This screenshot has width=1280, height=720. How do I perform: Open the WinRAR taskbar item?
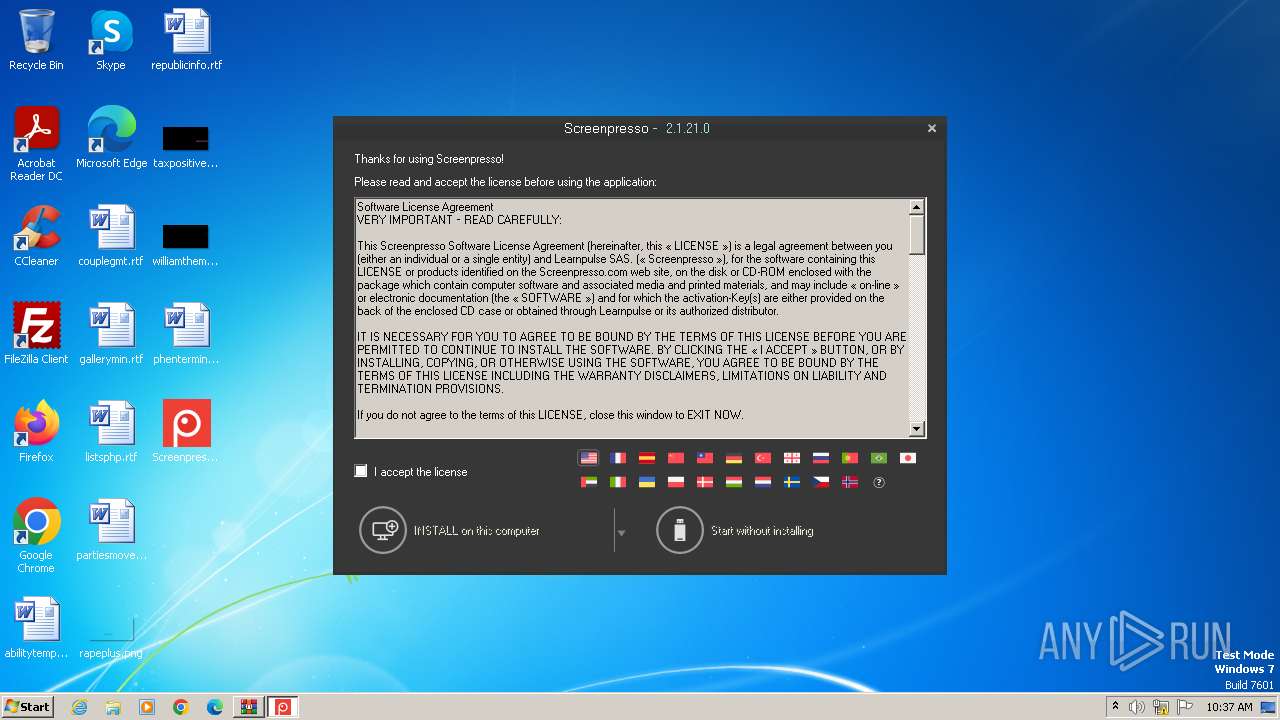coord(248,707)
